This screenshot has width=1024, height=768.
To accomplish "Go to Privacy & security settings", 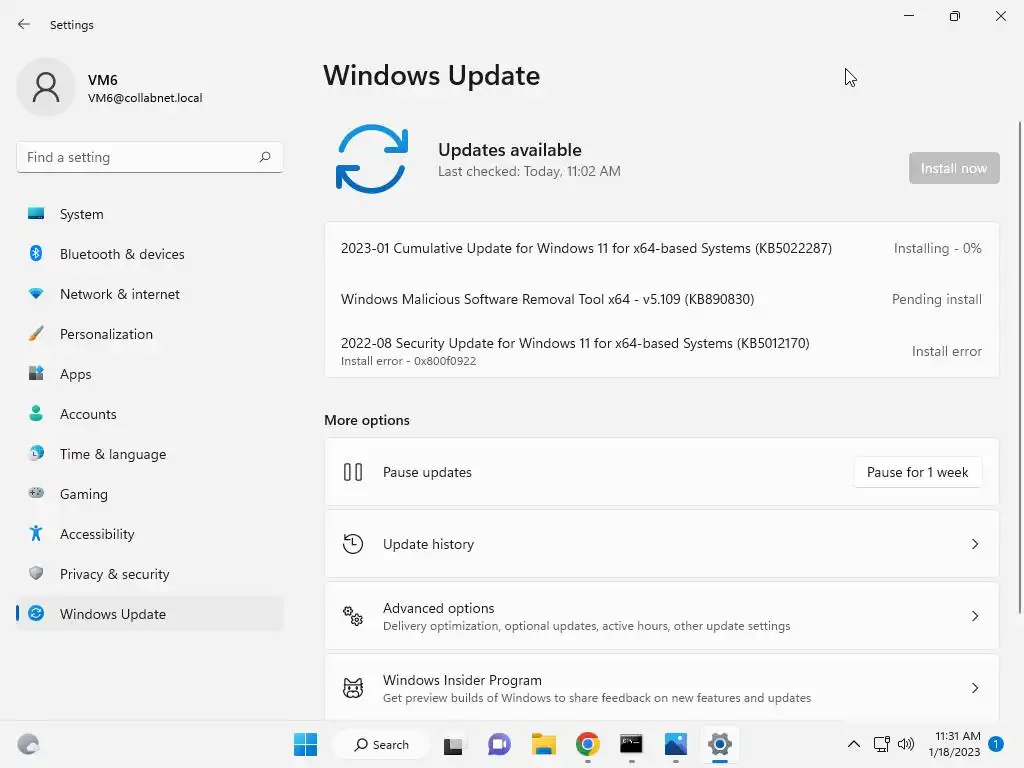I will [x=150, y=574].
